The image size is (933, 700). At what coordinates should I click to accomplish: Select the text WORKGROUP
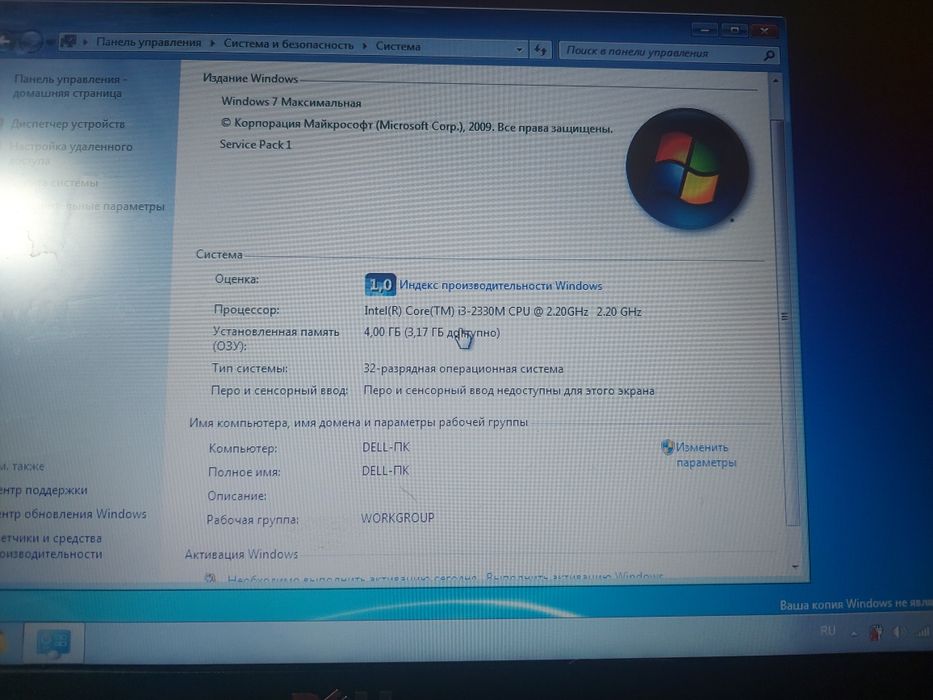pyautogui.click(x=397, y=518)
